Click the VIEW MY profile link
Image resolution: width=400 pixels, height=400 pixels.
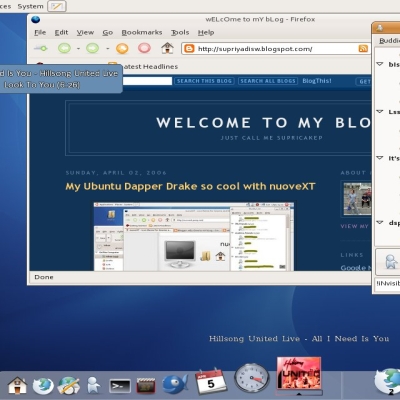pos(355,226)
